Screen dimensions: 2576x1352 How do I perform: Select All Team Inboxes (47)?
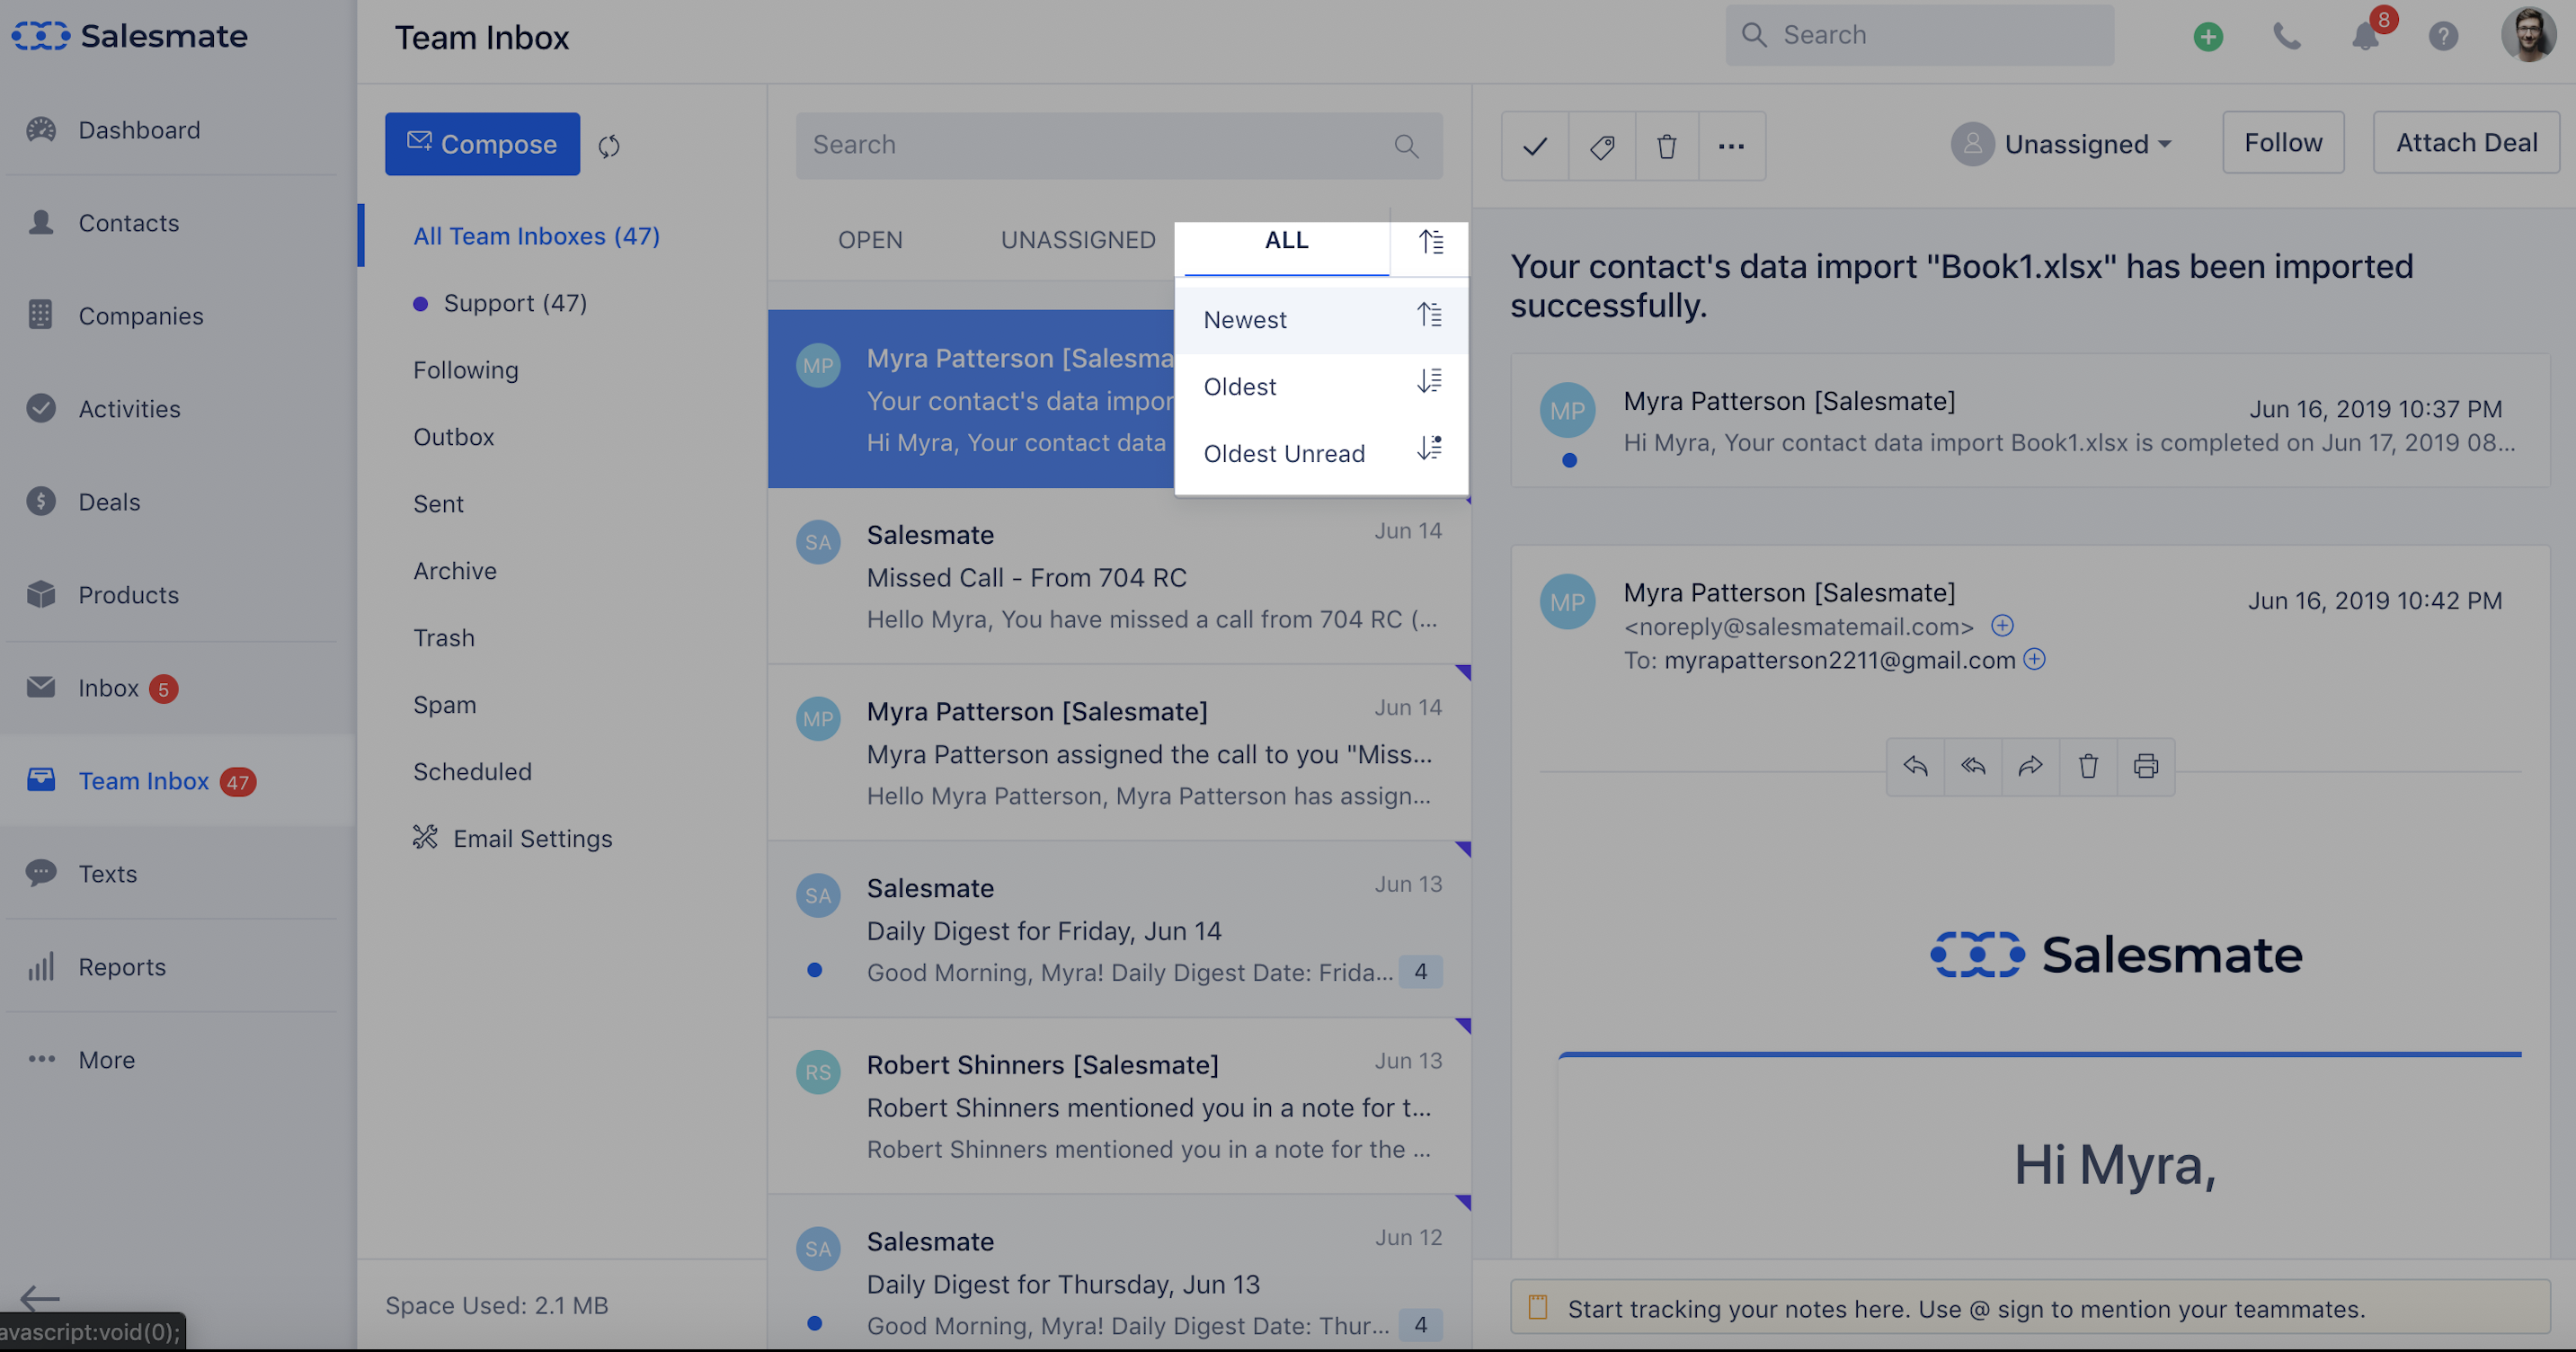[x=536, y=236]
